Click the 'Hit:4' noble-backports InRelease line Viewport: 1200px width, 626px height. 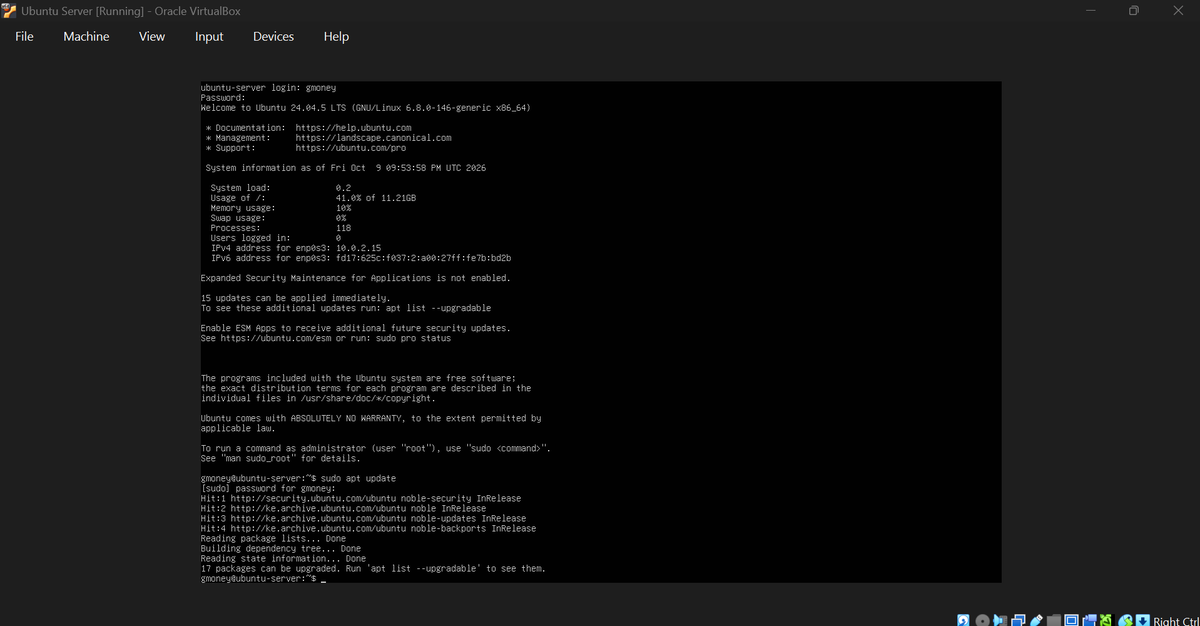point(368,528)
